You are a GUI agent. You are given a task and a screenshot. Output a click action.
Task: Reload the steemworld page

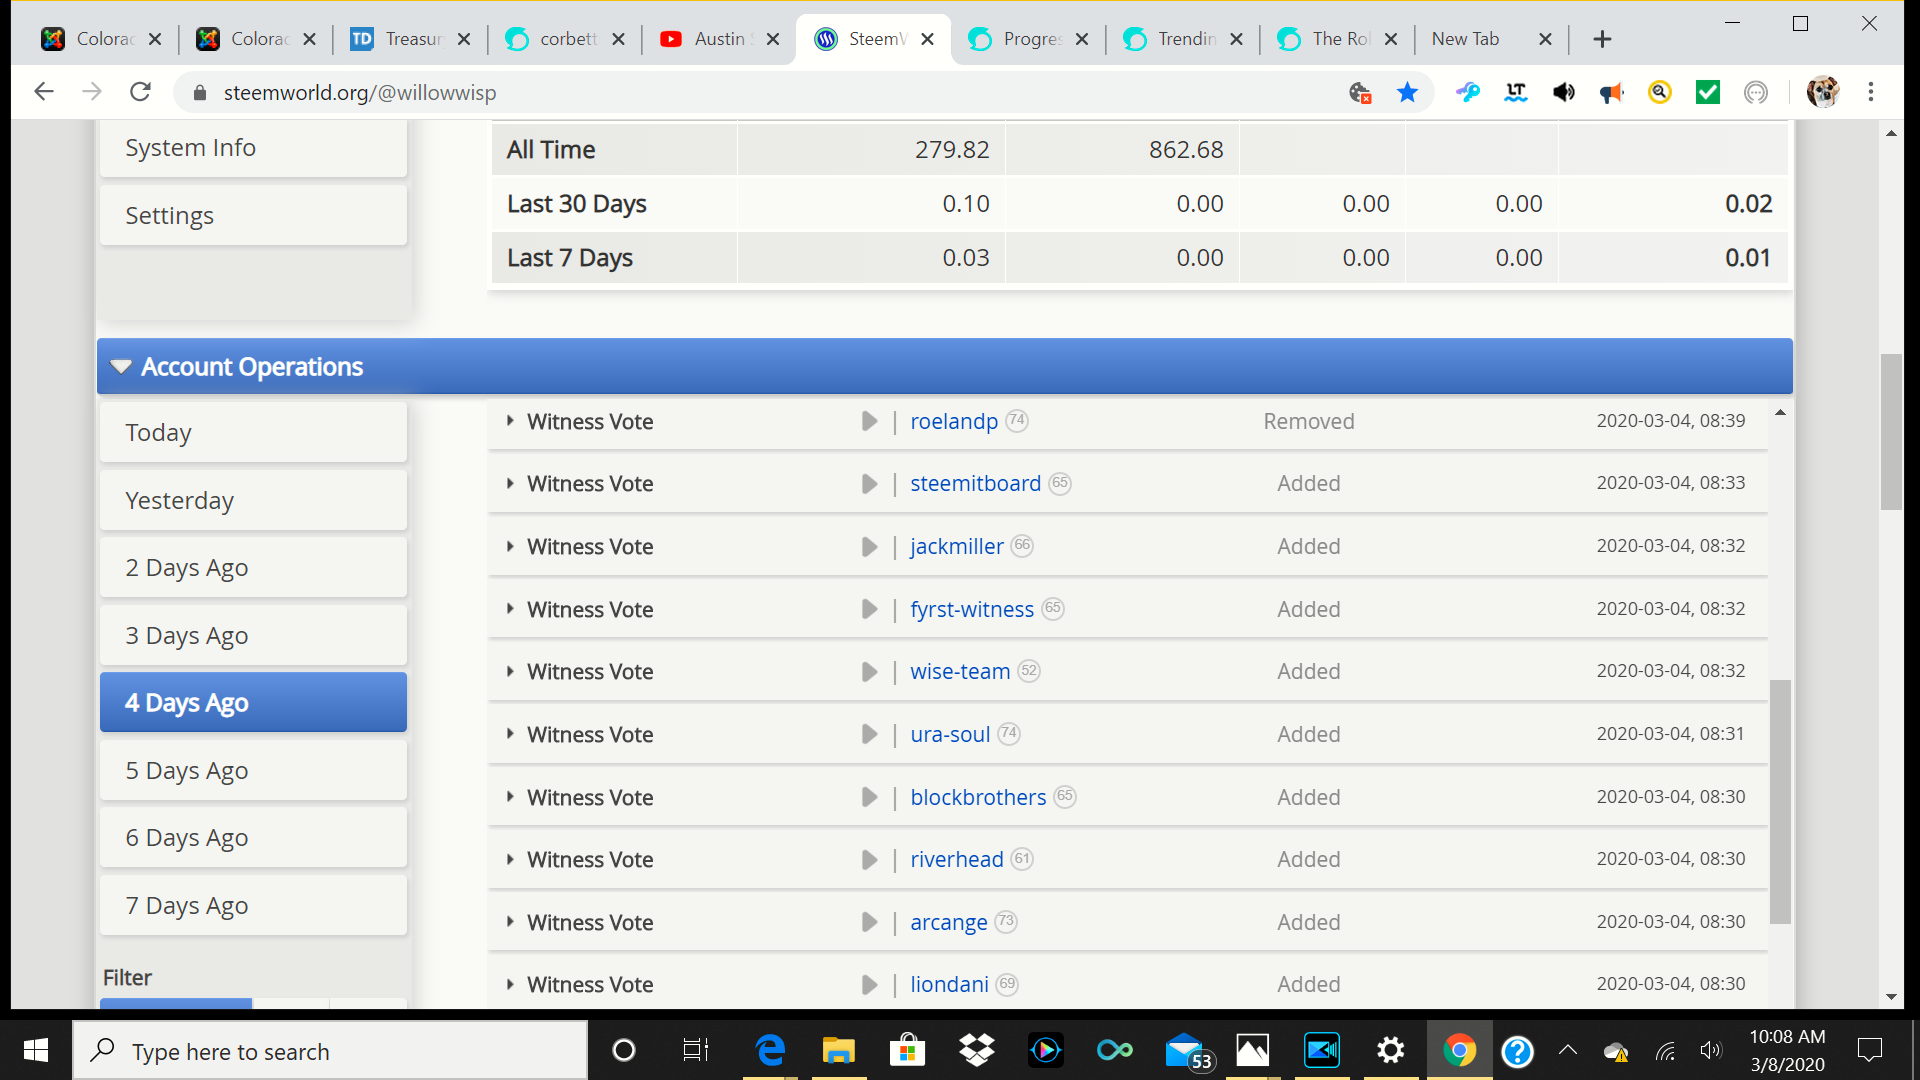click(x=141, y=92)
